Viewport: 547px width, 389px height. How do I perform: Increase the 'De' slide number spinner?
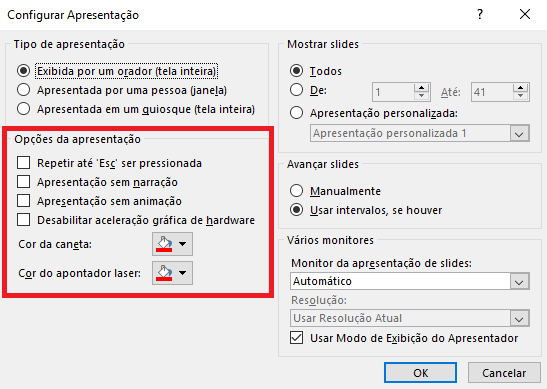(421, 88)
